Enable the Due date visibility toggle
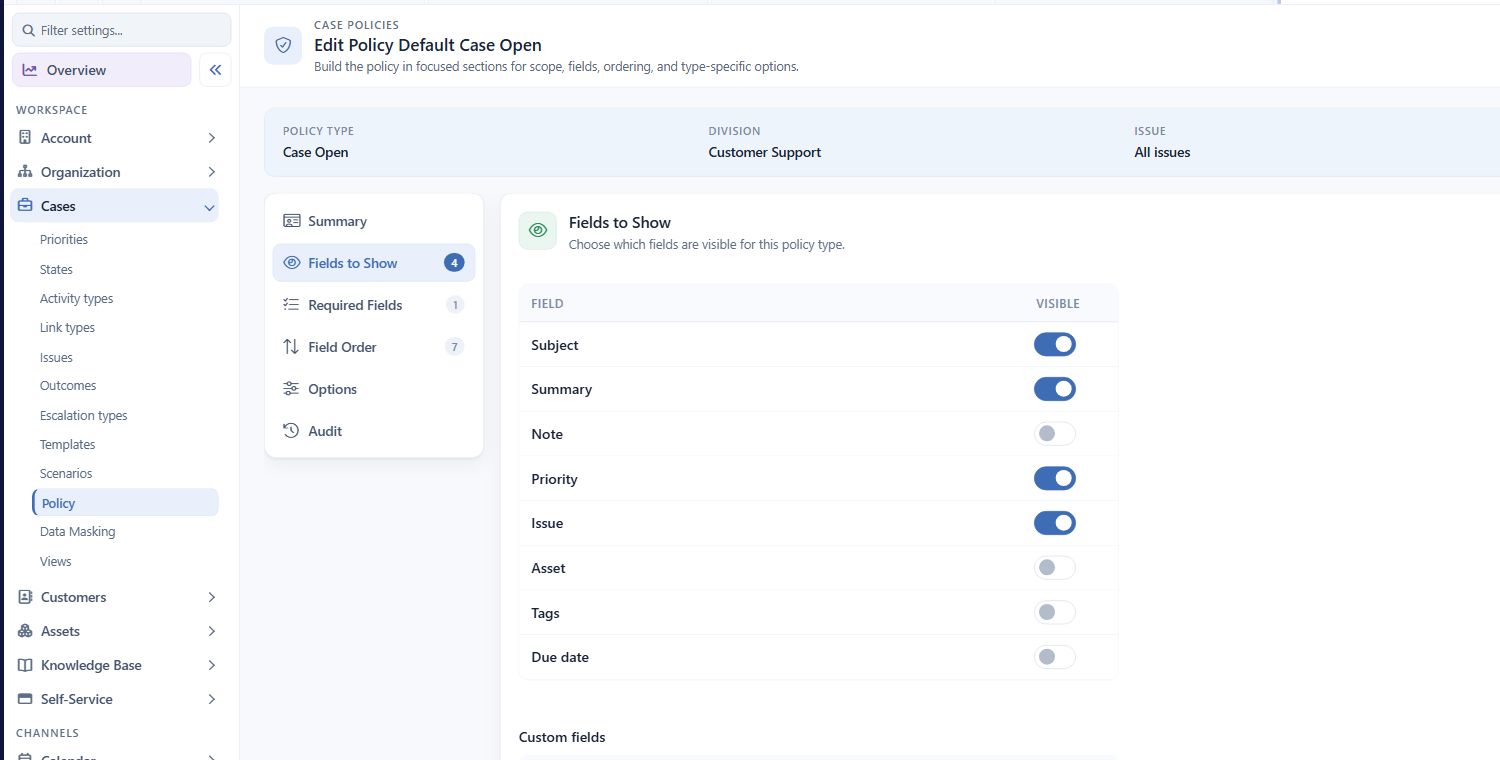Image resolution: width=1500 pixels, height=760 pixels. point(1055,657)
